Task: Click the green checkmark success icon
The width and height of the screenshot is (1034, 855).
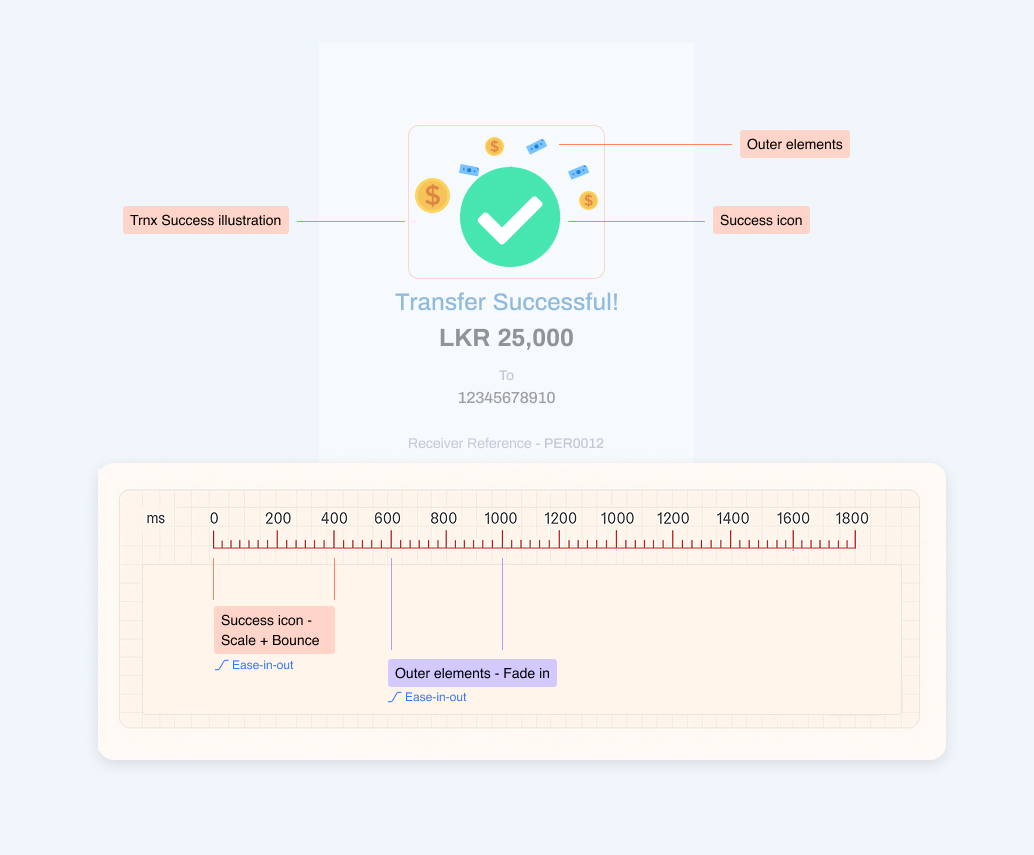Action: click(x=510, y=217)
